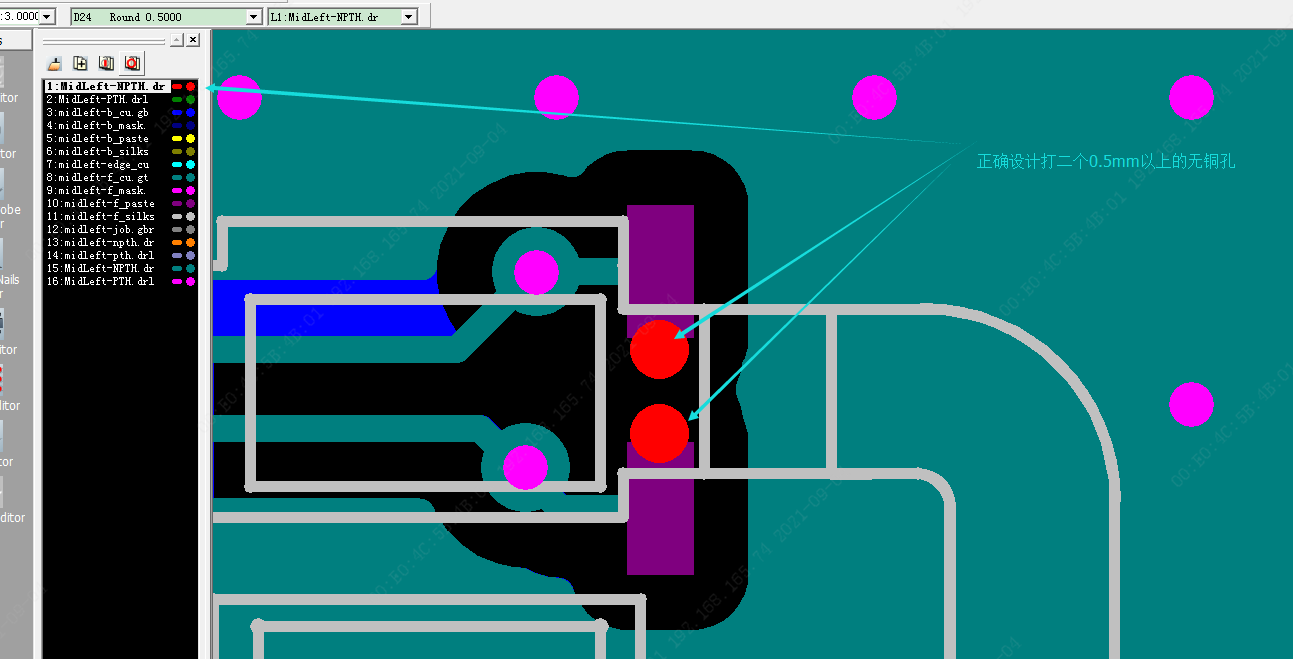The width and height of the screenshot is (1293, 659).
Task: Click the add layer plus icon
Action: 81,64
